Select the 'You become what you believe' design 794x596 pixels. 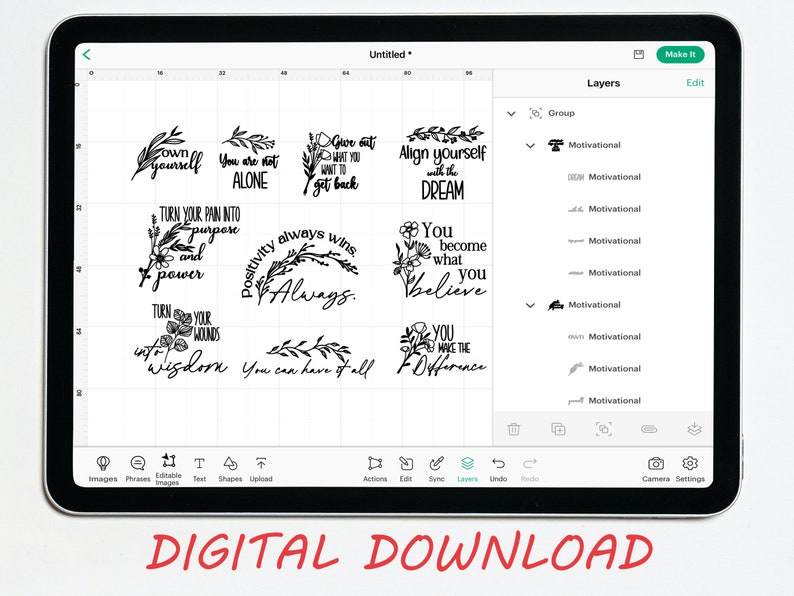[440, 259]
